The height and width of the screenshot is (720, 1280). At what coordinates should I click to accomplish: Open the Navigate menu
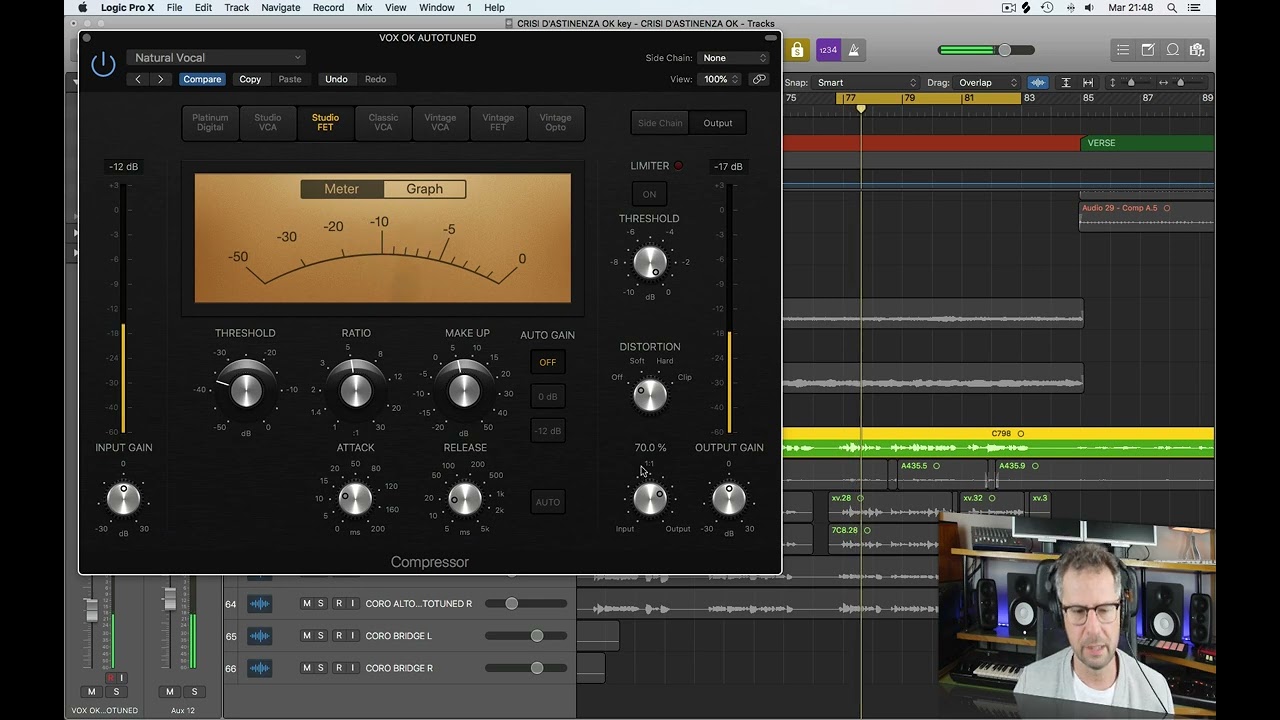(x=280, y=8)
